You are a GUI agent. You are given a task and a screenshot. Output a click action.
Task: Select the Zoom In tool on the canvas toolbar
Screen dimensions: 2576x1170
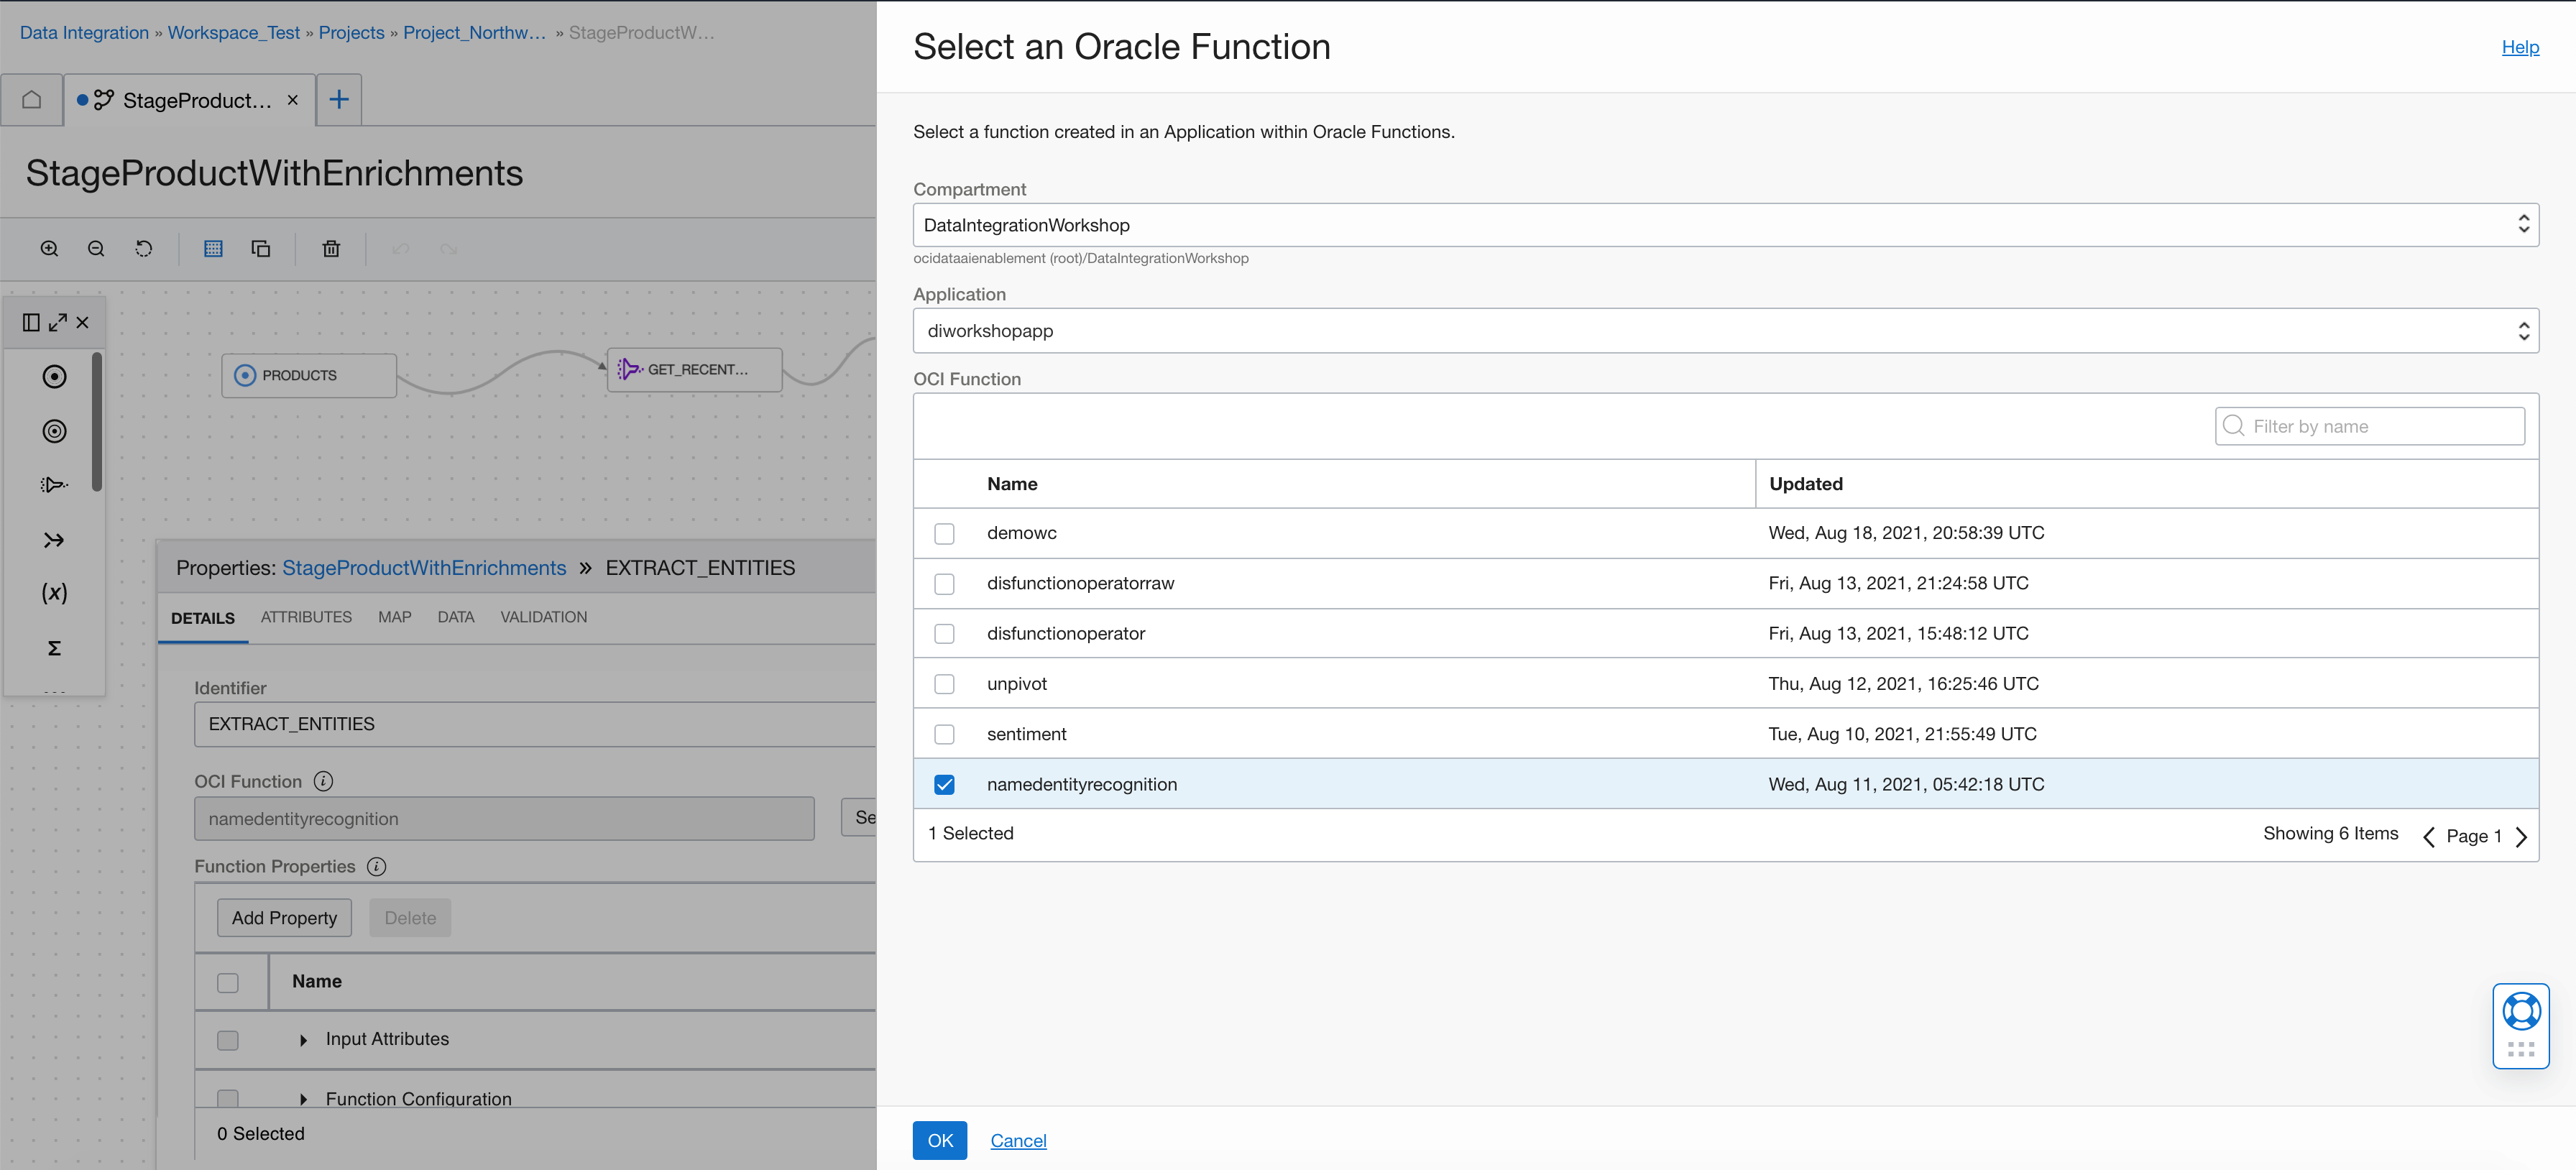click(49, 248)
